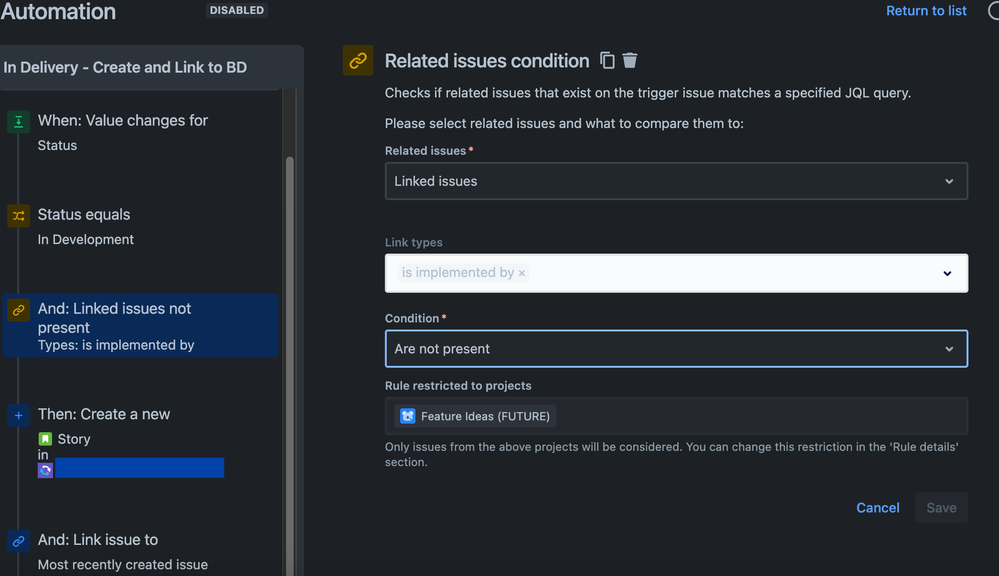999x576 pixels.
Task: Click the linked issues chain icon in sidebar
Action: [x=18, y=310]
